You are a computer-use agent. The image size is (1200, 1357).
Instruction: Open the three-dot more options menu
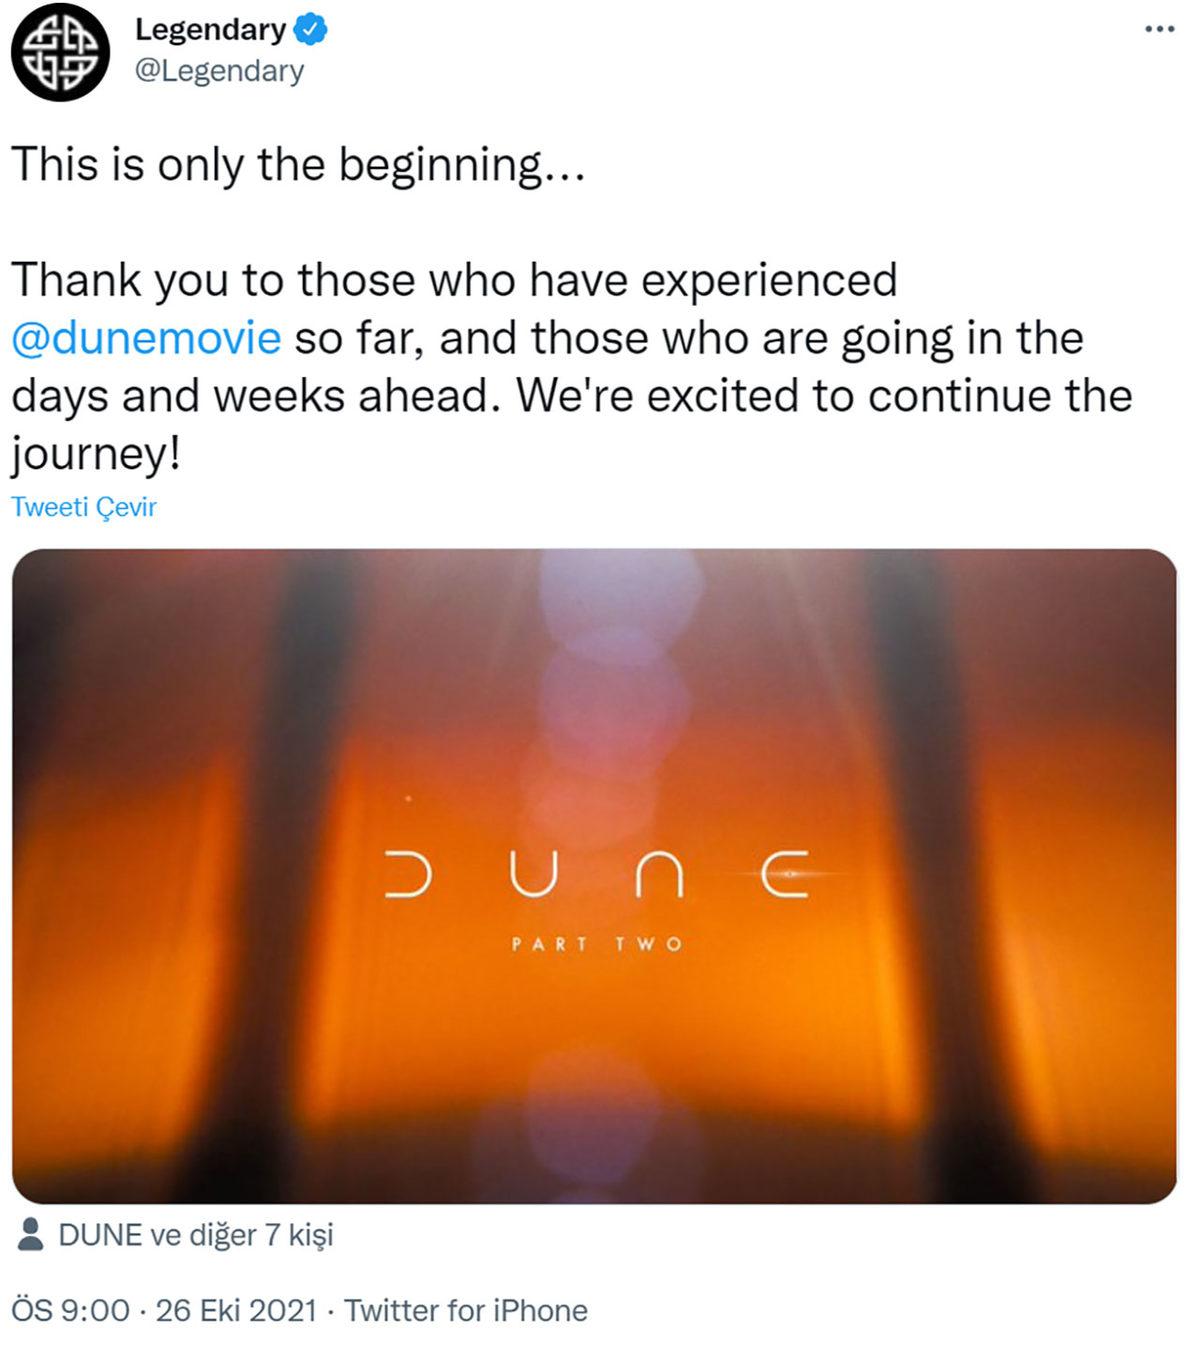(x=1159, y=30)
